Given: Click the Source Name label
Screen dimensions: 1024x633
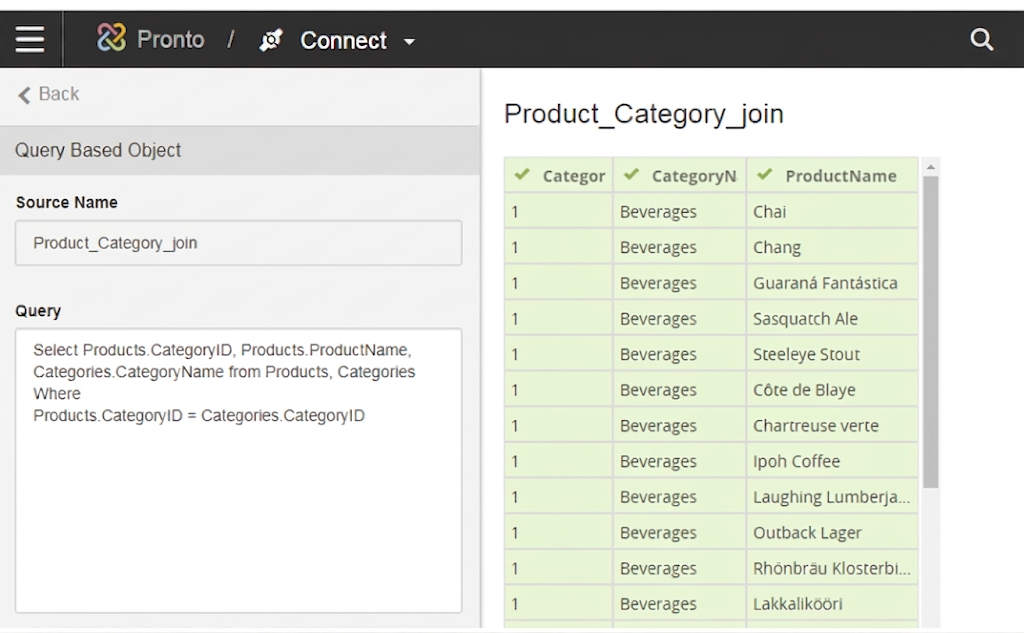Looking at the screenshot, I should point(67,203).
